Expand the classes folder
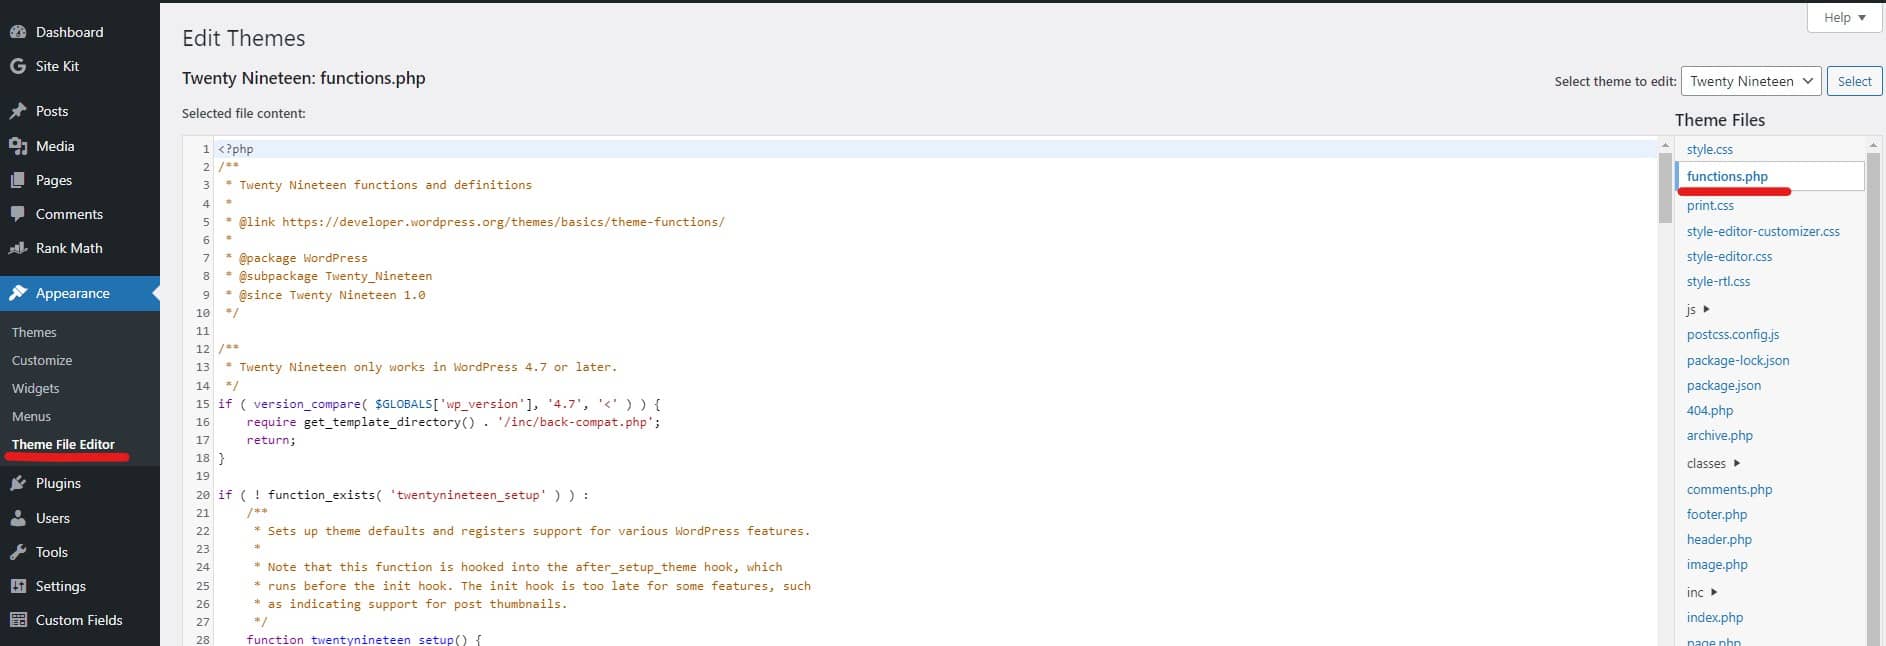Screen dimensions: 1886x646 1714,463
